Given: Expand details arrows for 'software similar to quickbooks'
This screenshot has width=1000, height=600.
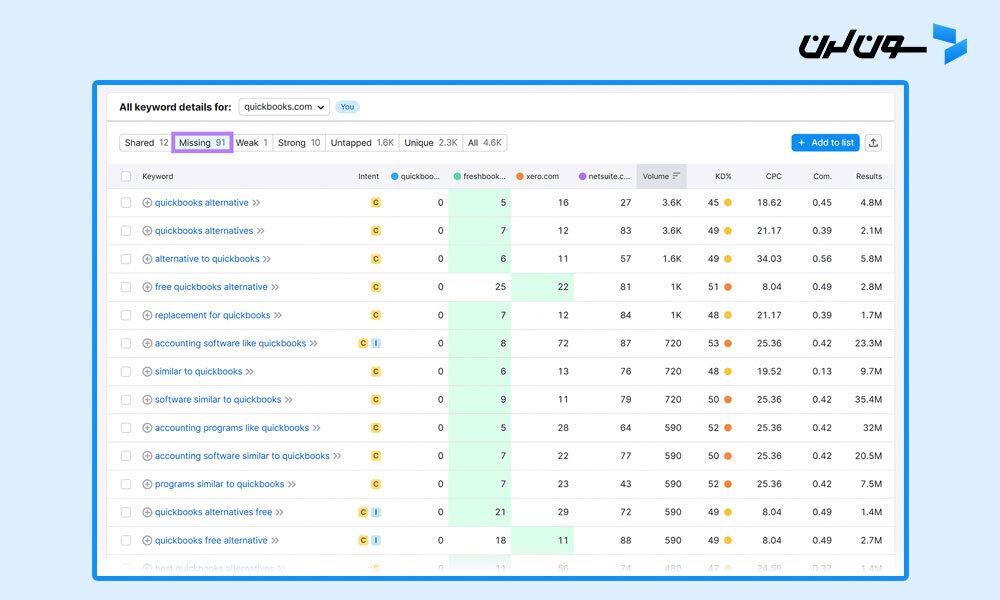Looking at the screenshot, I should [288, 400].
